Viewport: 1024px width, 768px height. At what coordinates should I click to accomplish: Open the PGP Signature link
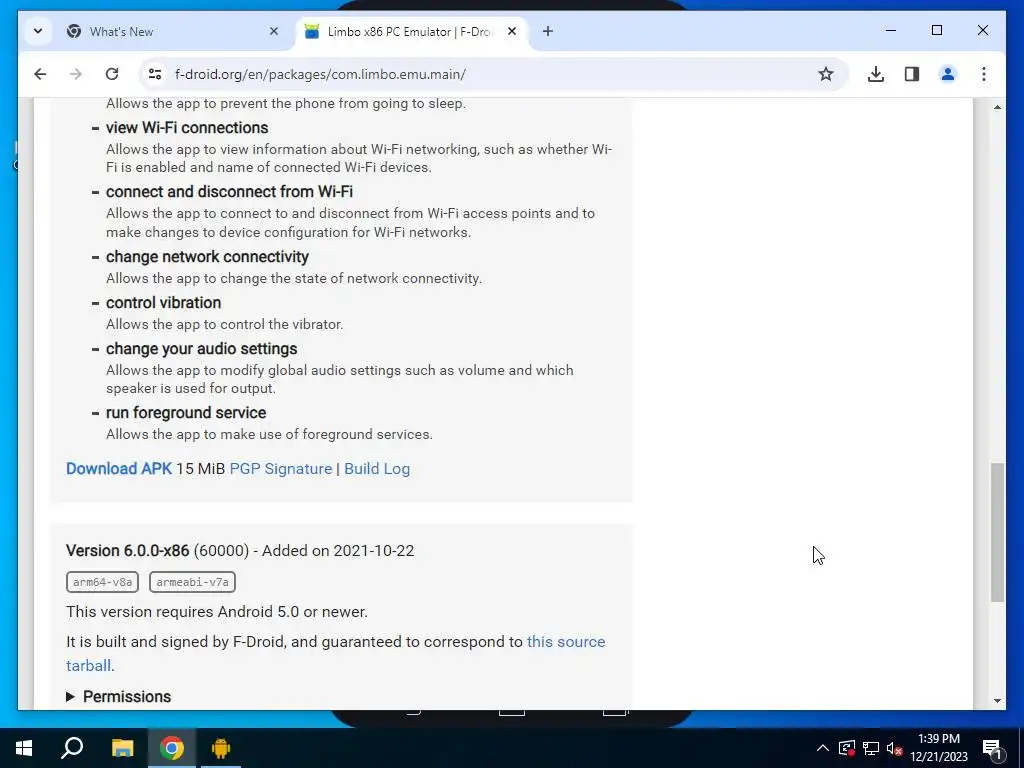click(x=281, y=469)
